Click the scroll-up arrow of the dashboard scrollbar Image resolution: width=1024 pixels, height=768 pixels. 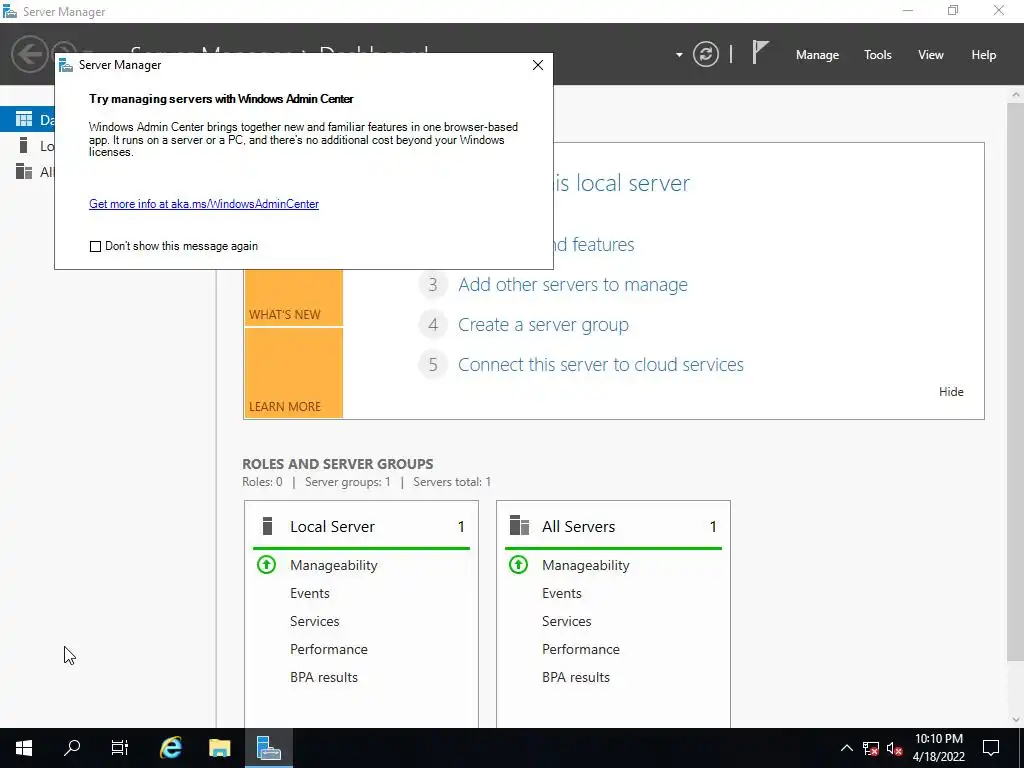pos(1016,95)
